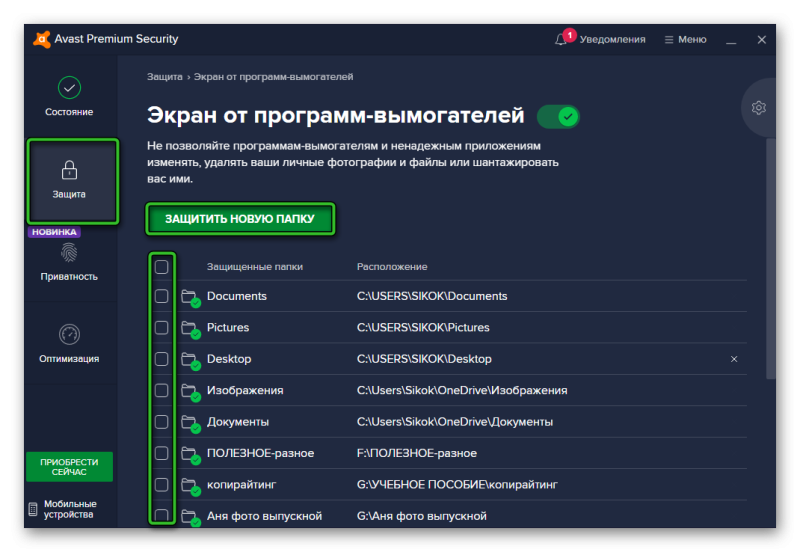Viewport: 800px width, 552px height.
Task: Open Мобильные устройства phone icon
Action: point(33,509)
